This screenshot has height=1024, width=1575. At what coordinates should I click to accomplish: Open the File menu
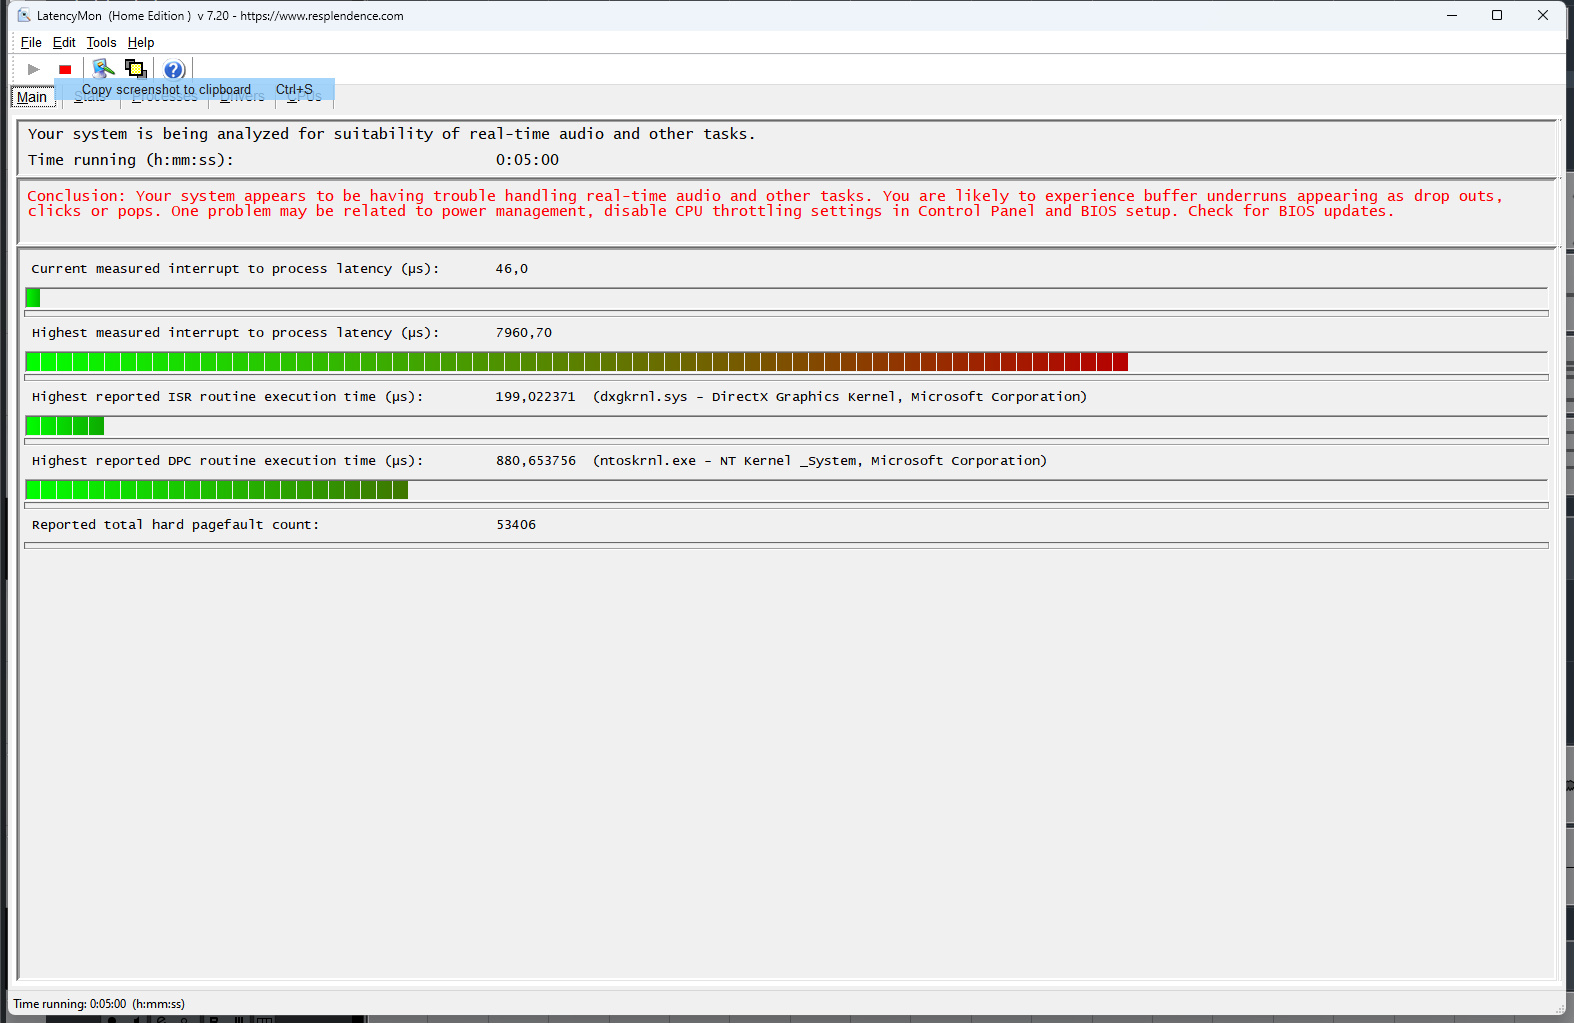click(x=31, y=42)
